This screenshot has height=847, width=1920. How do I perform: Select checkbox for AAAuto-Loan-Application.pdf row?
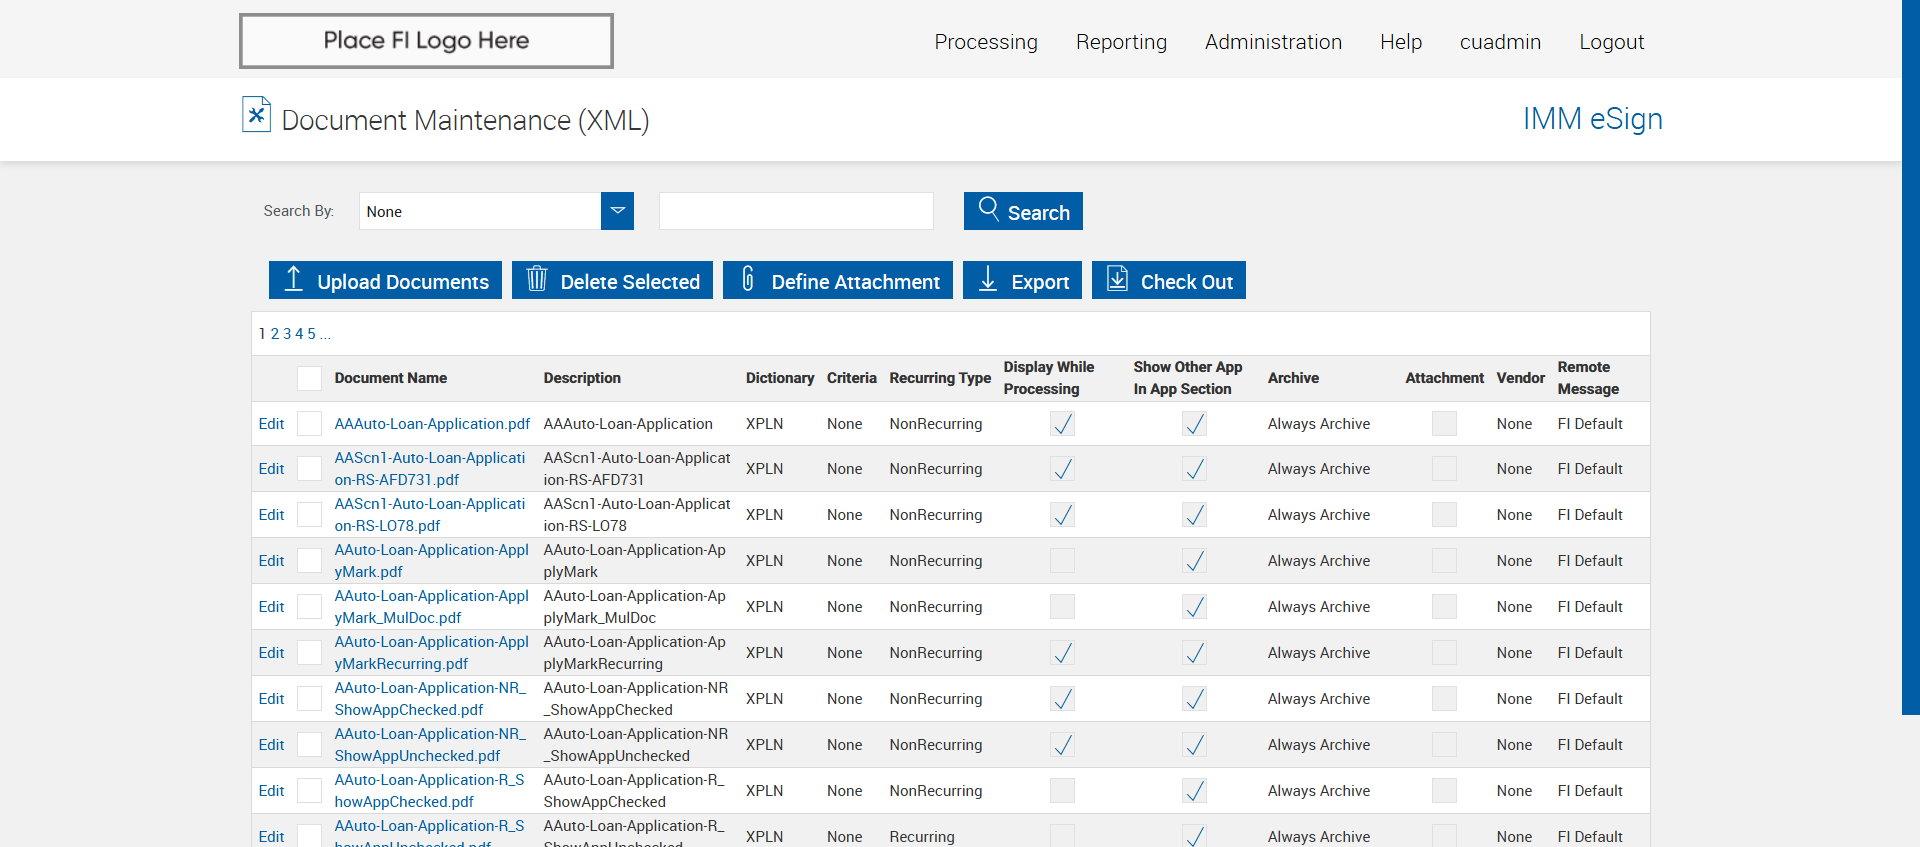coord(310,424)
